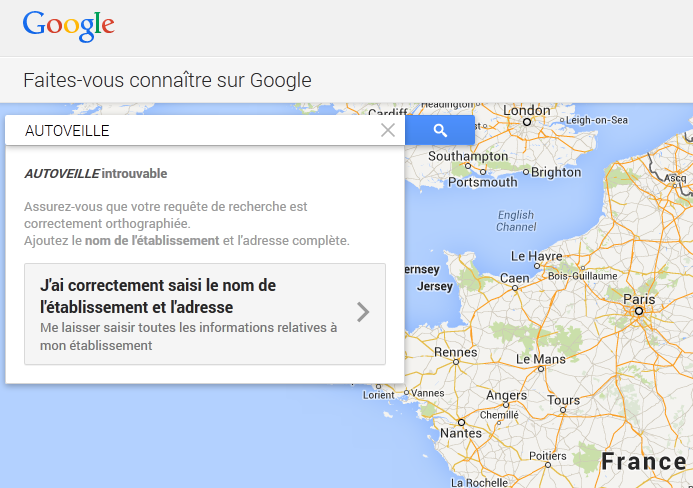The image size is (693, 488).
Task: Expand the chevron arrow on the address card
Action: 363,312
